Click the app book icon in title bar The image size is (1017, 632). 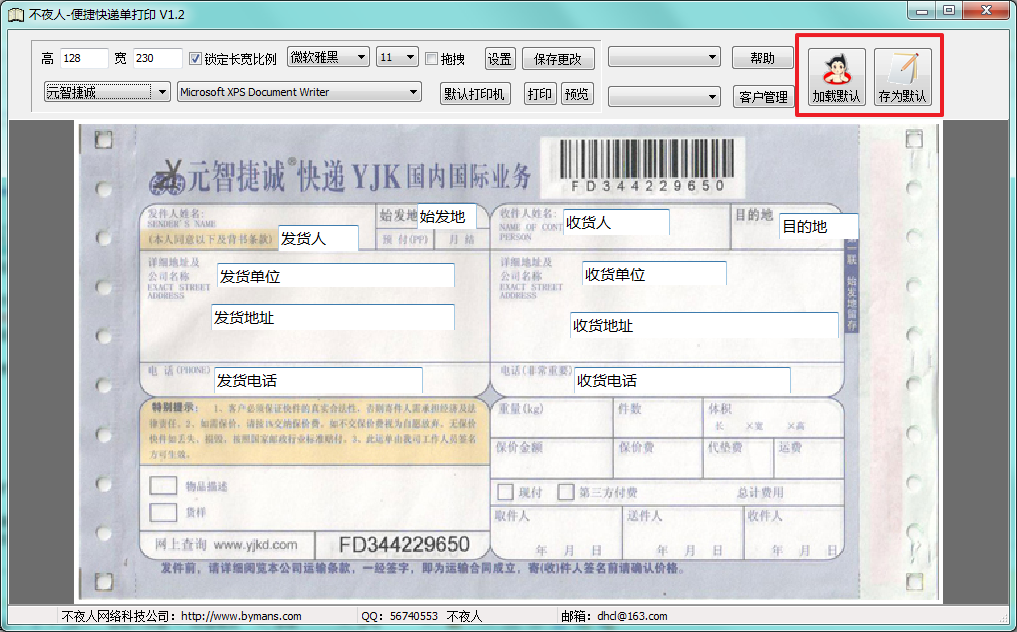tap(16, 14)
